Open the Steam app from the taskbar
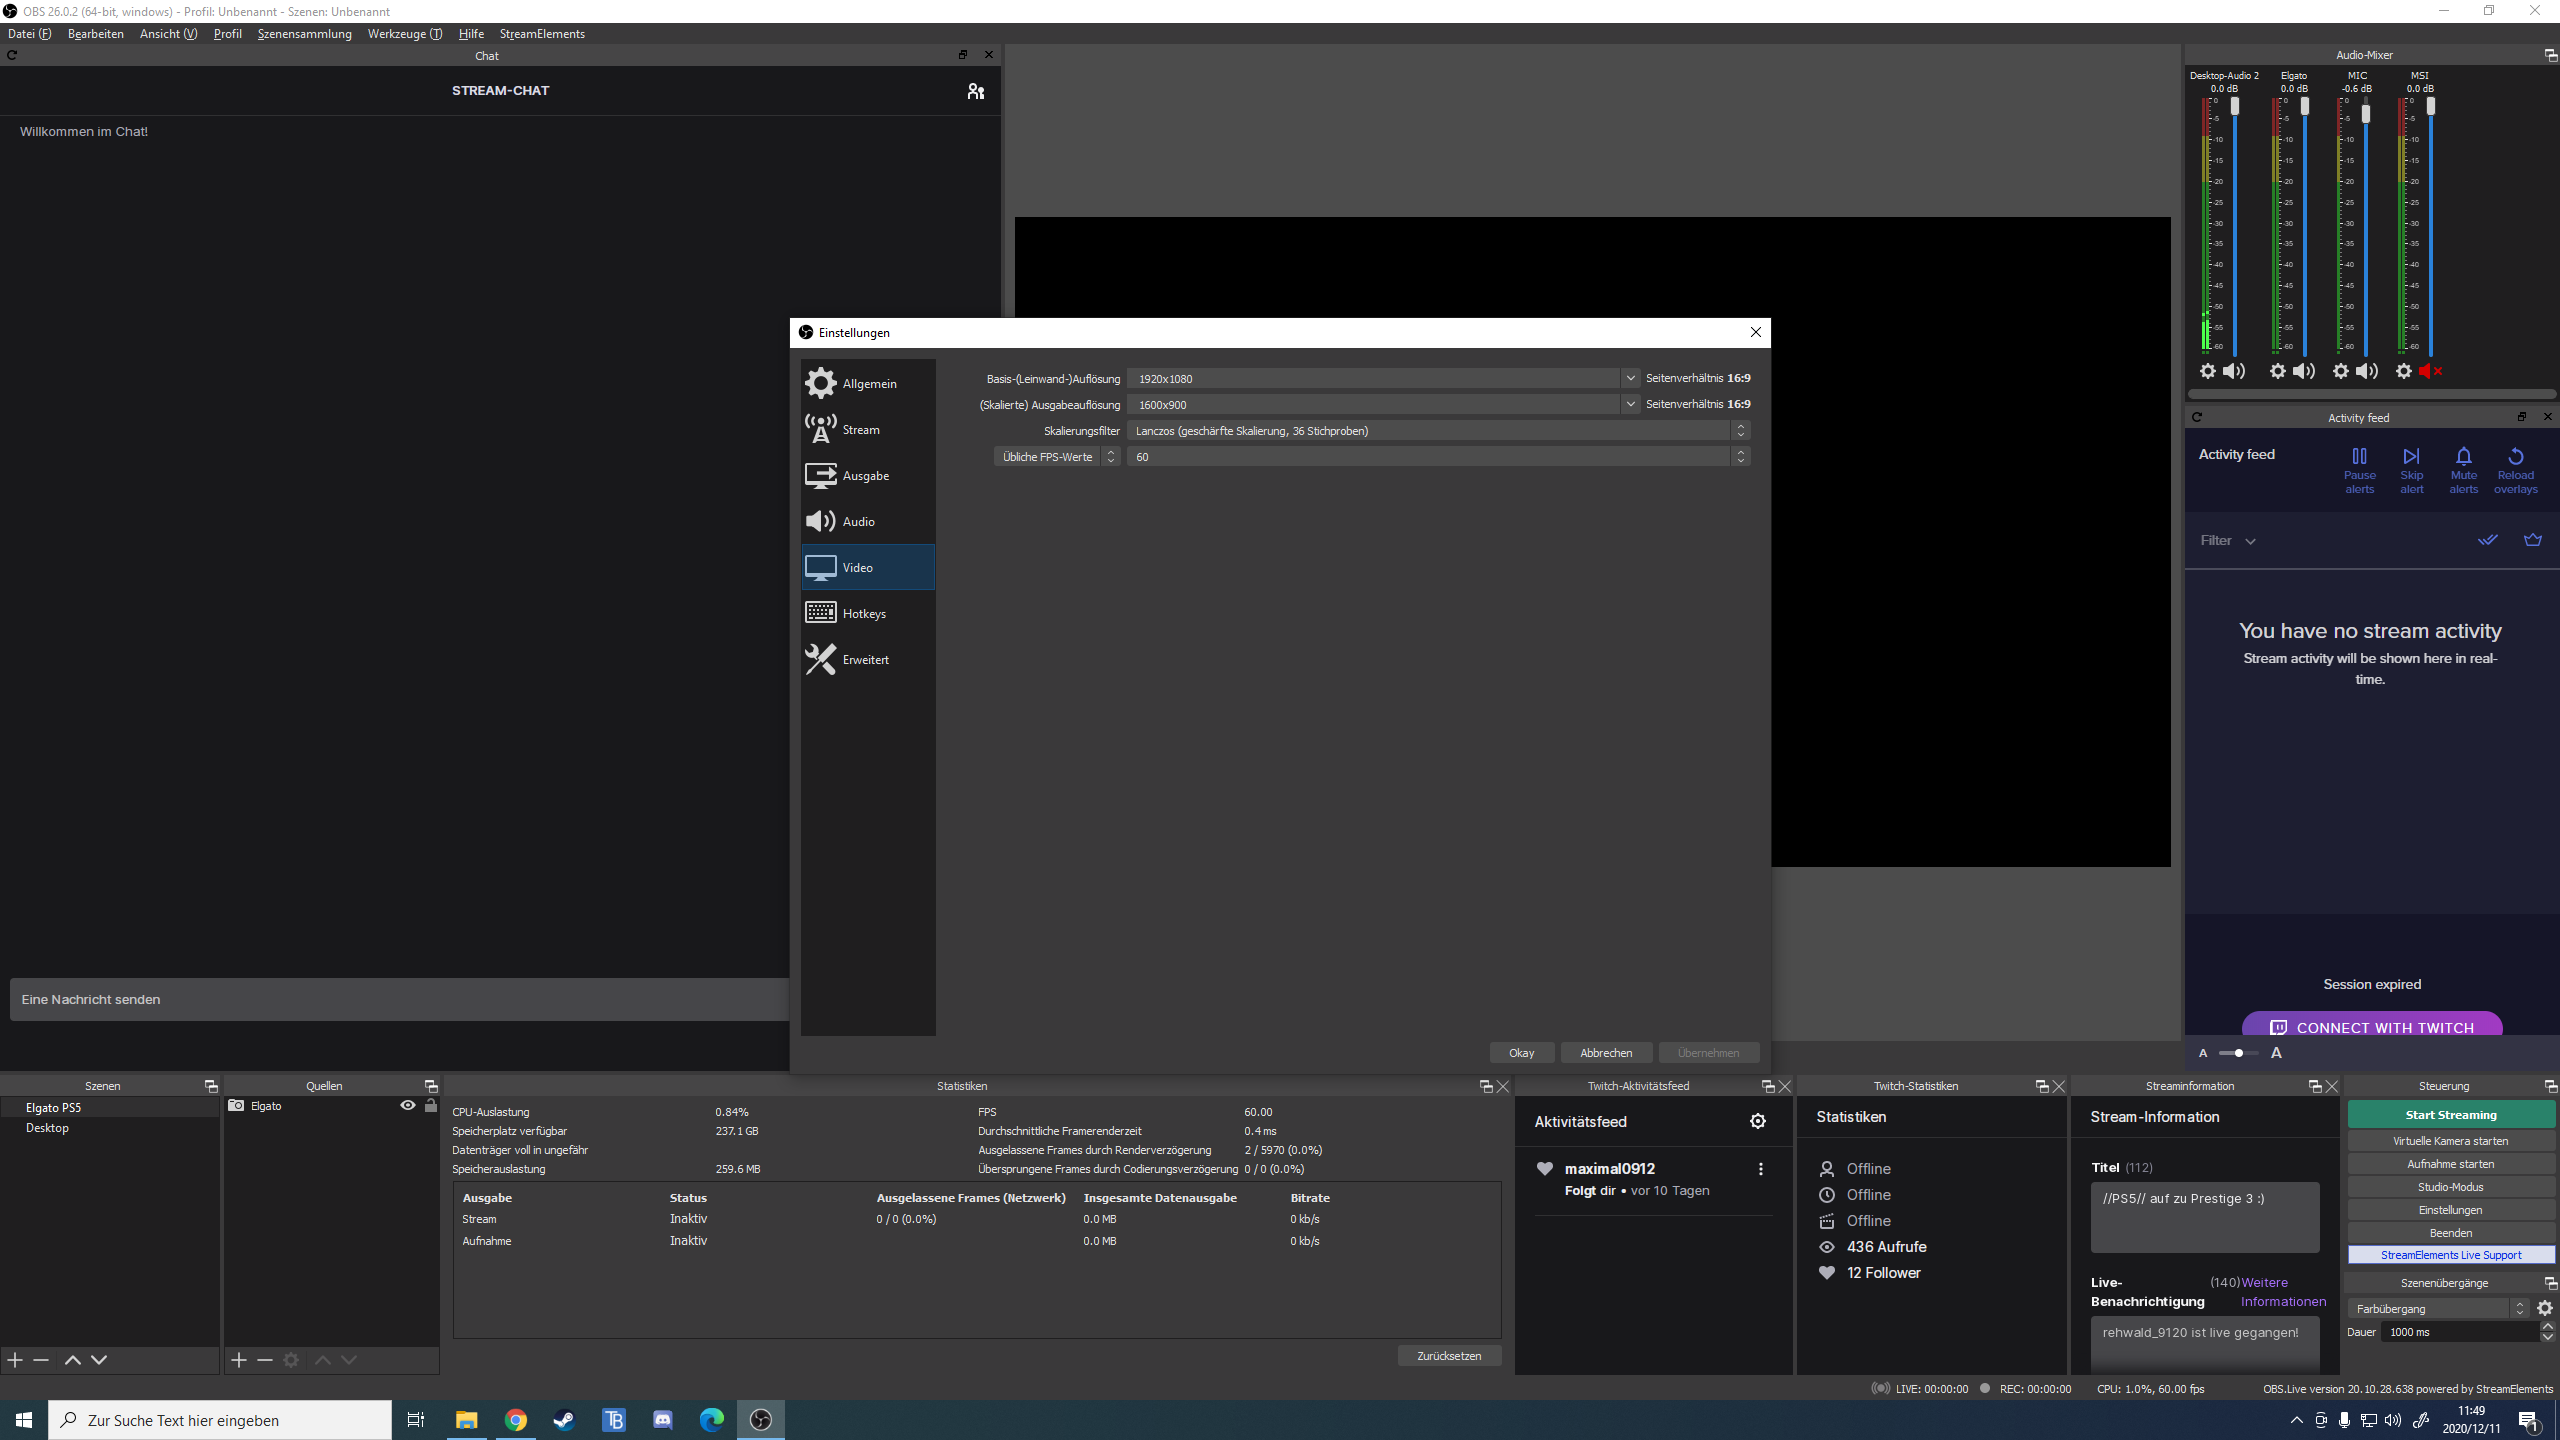This screenshot has height=1440, width=2560. 564,1420
